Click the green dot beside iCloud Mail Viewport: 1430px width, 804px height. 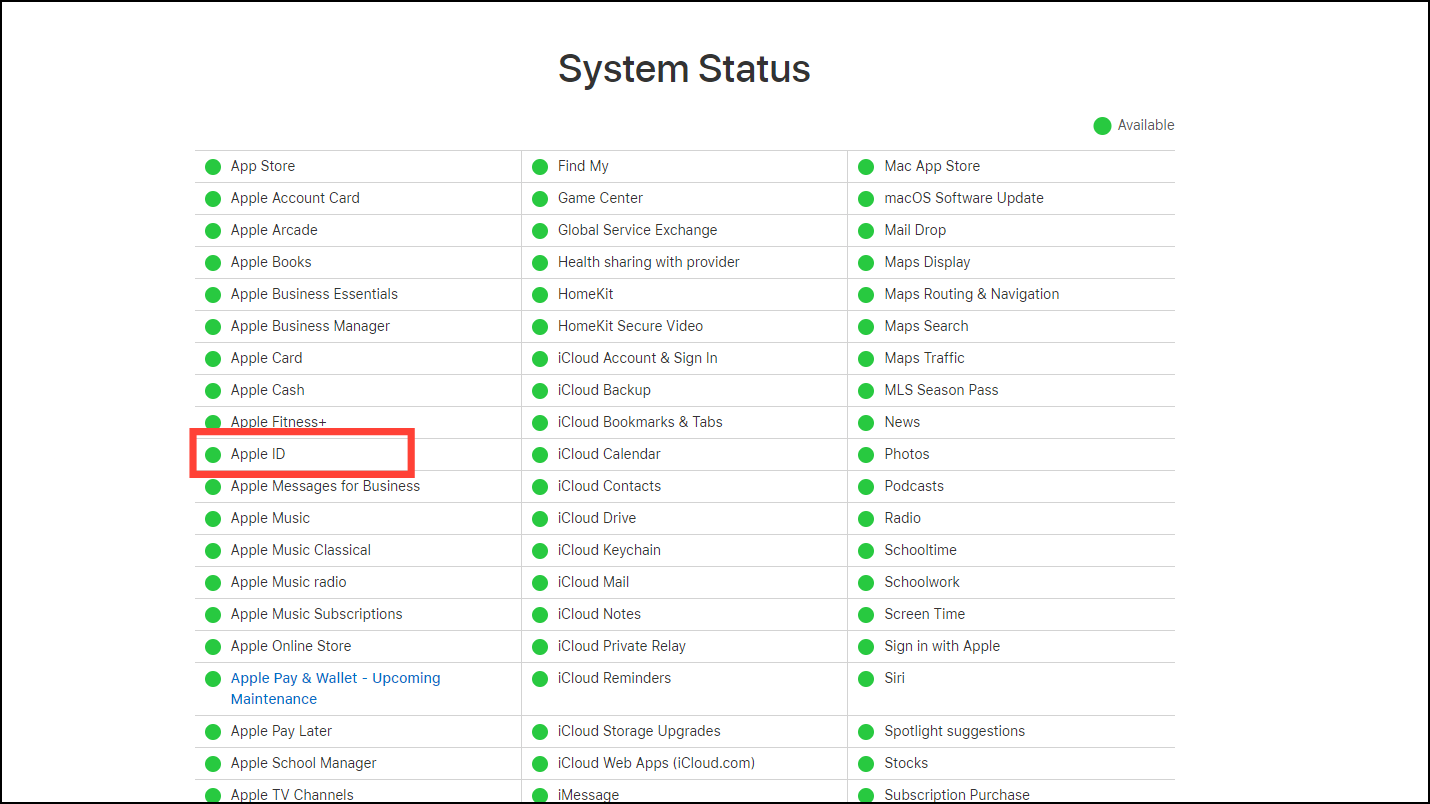click(540, 583)
